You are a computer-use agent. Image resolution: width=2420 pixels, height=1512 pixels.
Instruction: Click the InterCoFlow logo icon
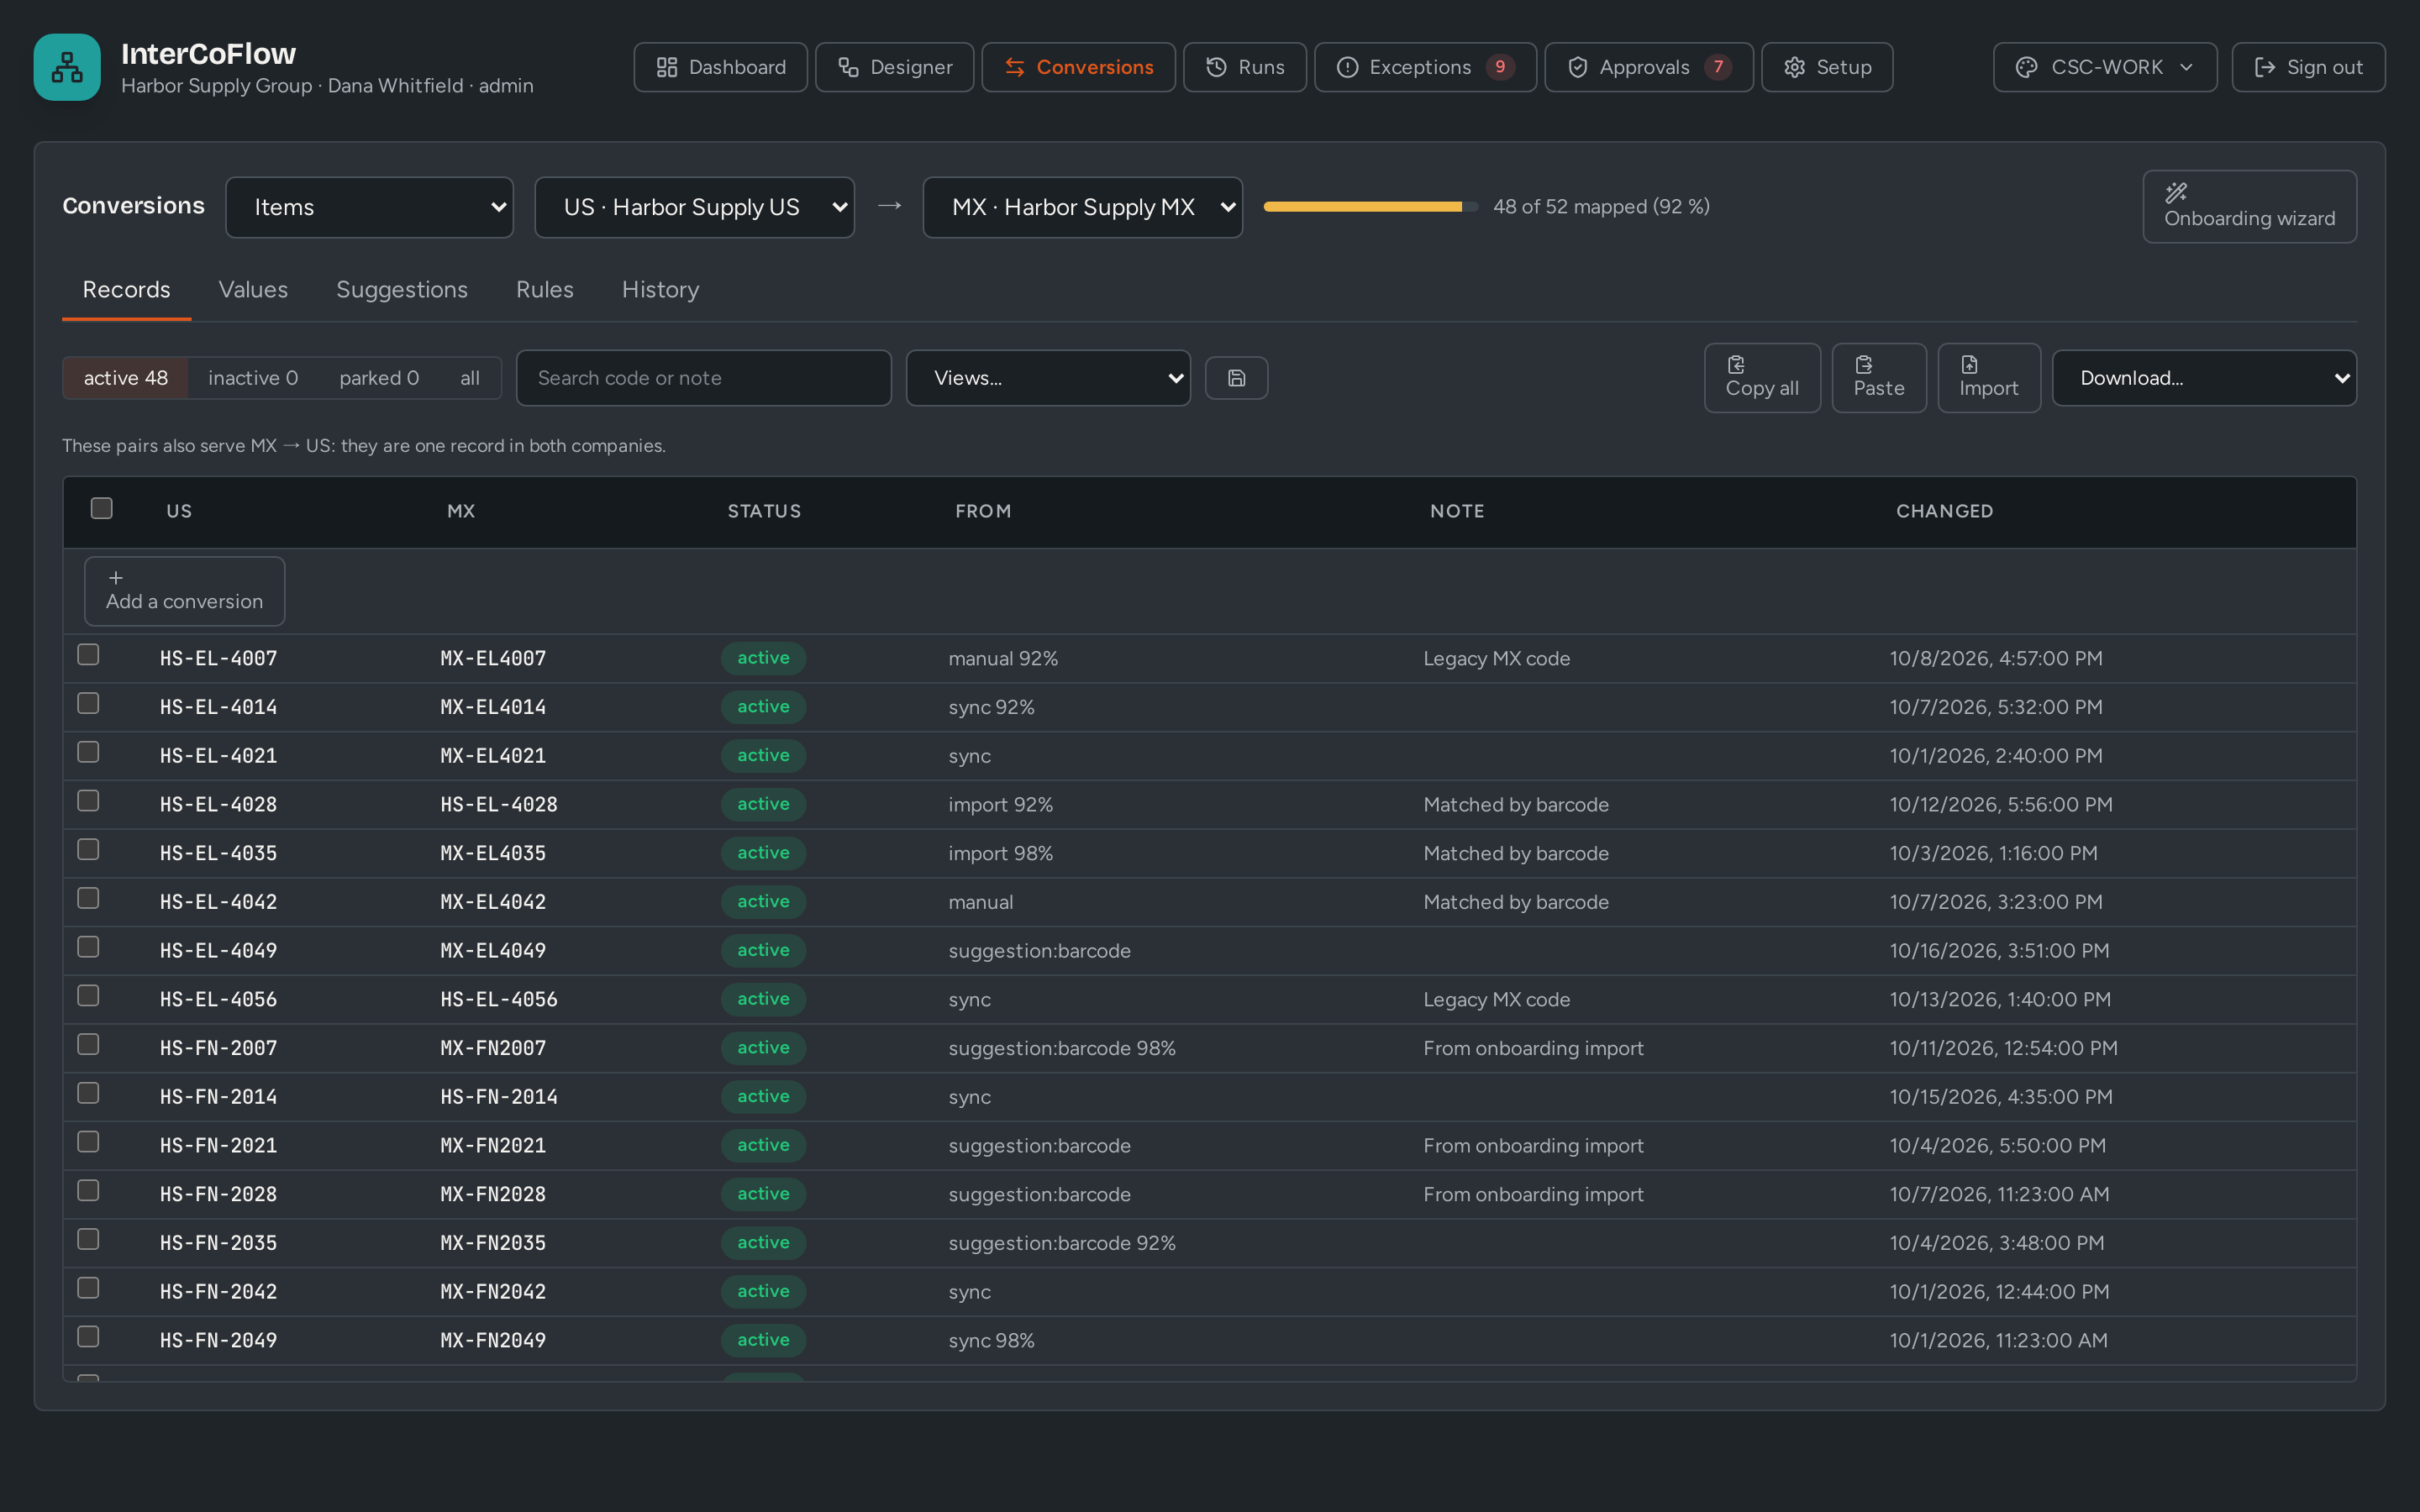click(x=67, y=67)
